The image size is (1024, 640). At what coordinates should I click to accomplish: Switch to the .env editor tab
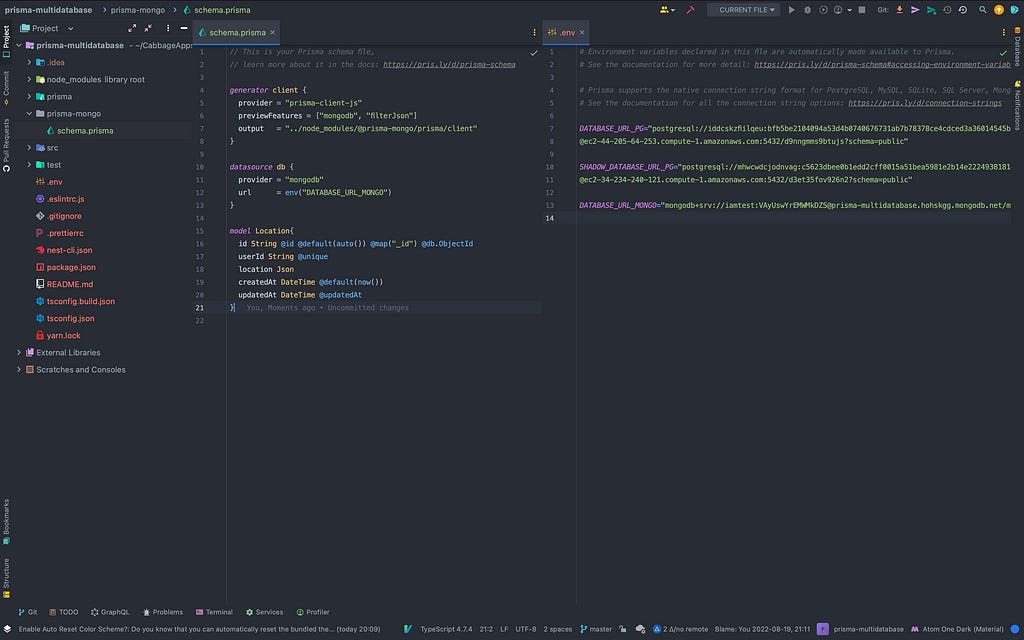click(567, 32)
